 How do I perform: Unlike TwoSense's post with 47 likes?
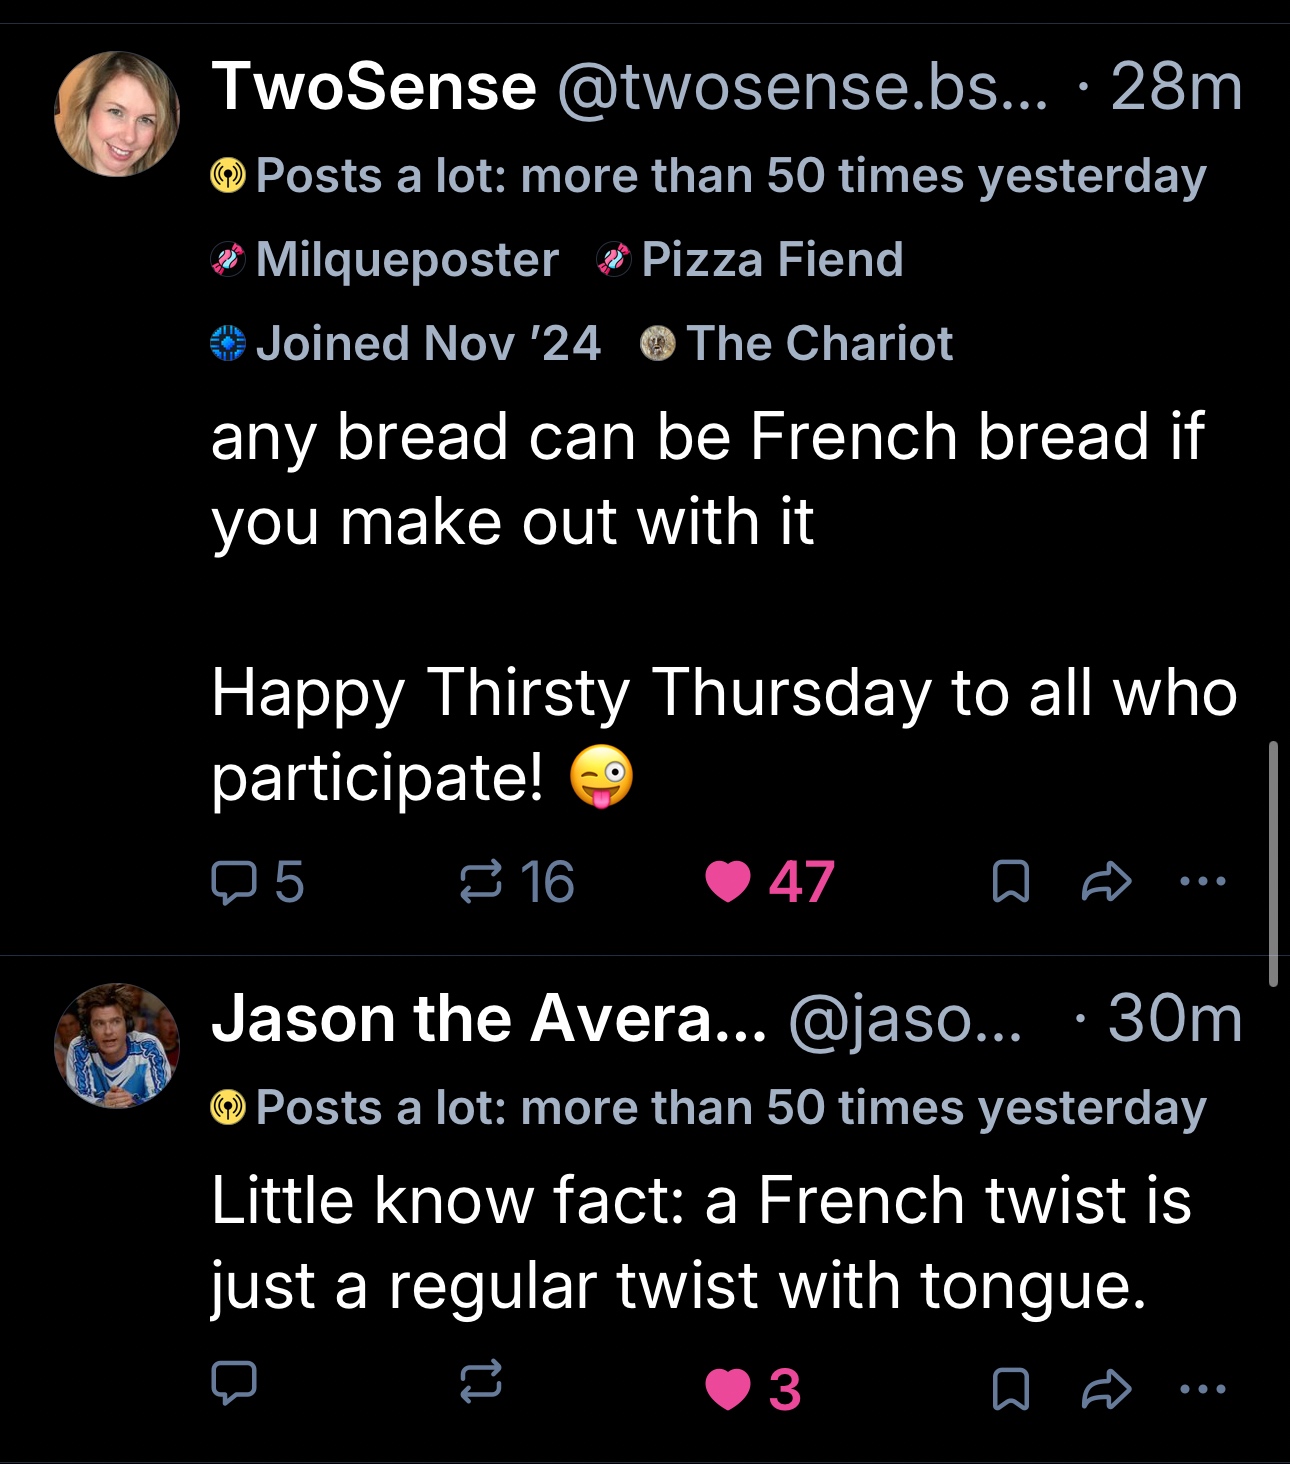728,882
